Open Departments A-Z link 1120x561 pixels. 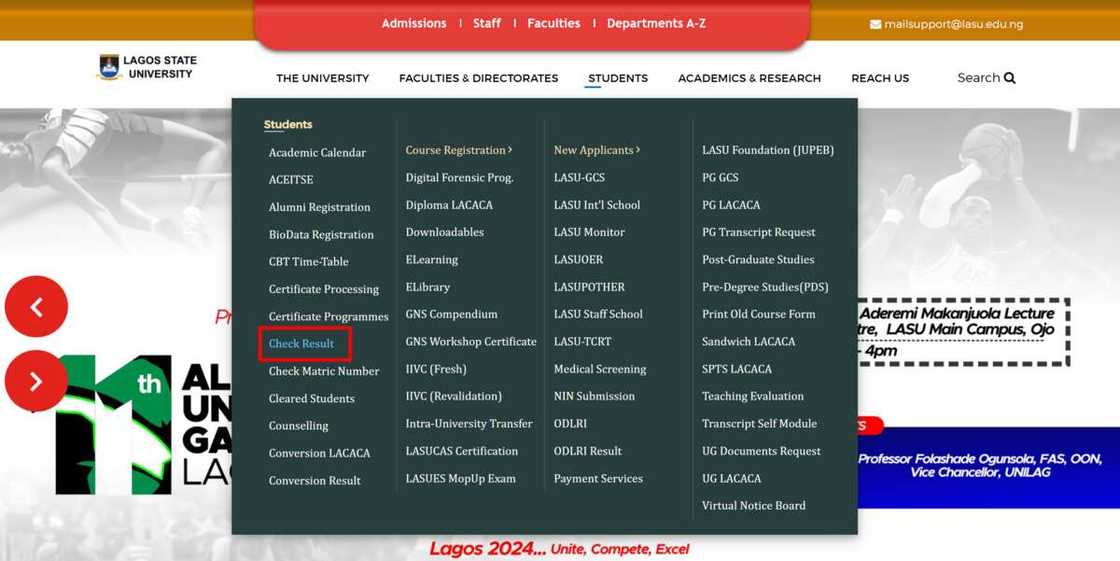click(656, 23)
